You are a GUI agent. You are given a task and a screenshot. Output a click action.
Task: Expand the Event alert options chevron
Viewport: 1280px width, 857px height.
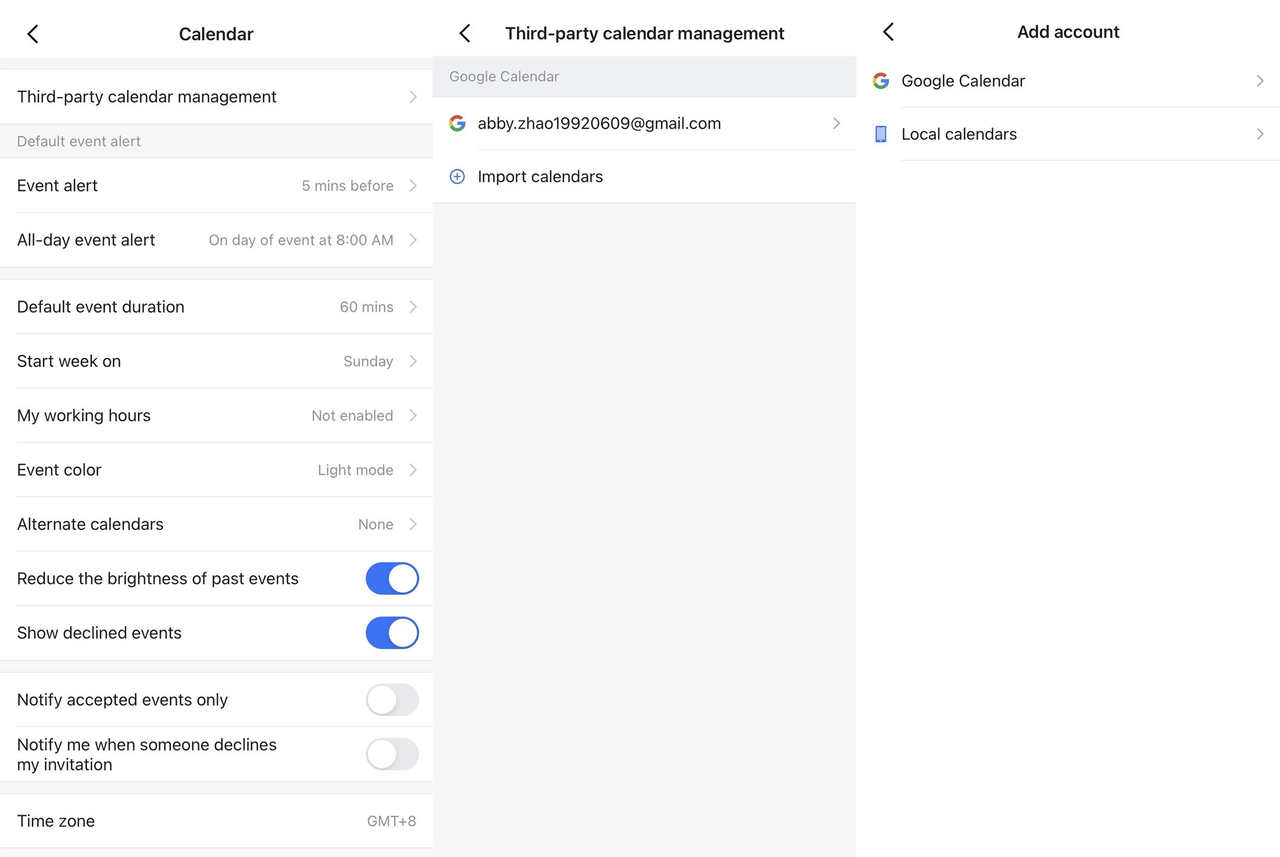(413, 186)
